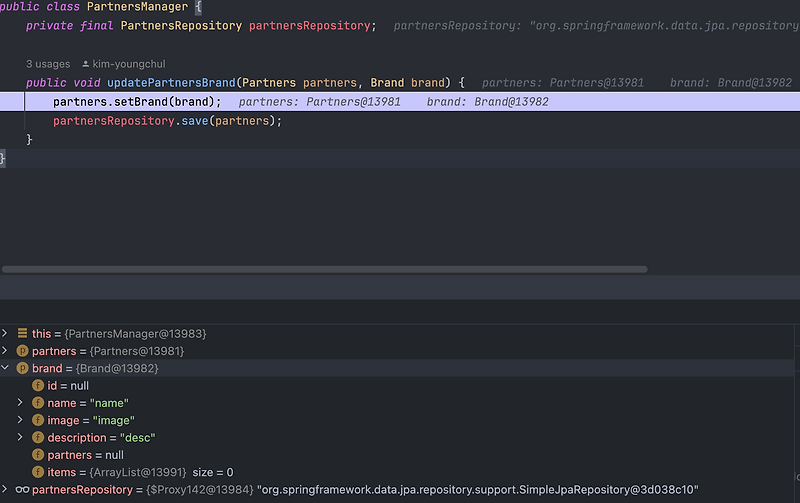The width and height of the screenshot is (800, 503).
Task: Click the 'size = 0' text of items
Action: coord(213,472)
